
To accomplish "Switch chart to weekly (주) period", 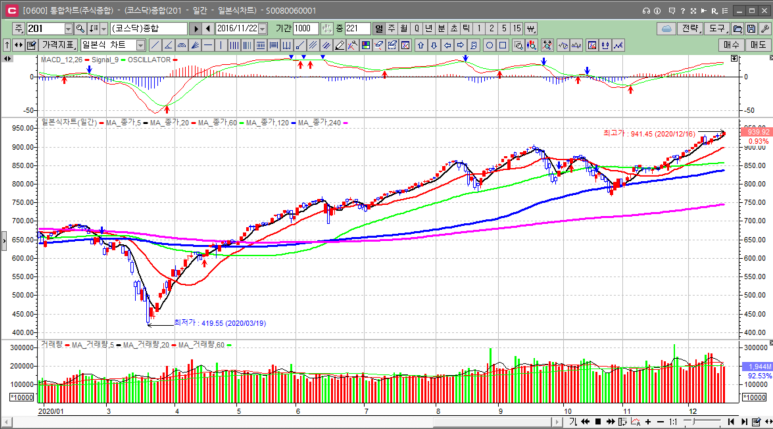I will 391,29.
